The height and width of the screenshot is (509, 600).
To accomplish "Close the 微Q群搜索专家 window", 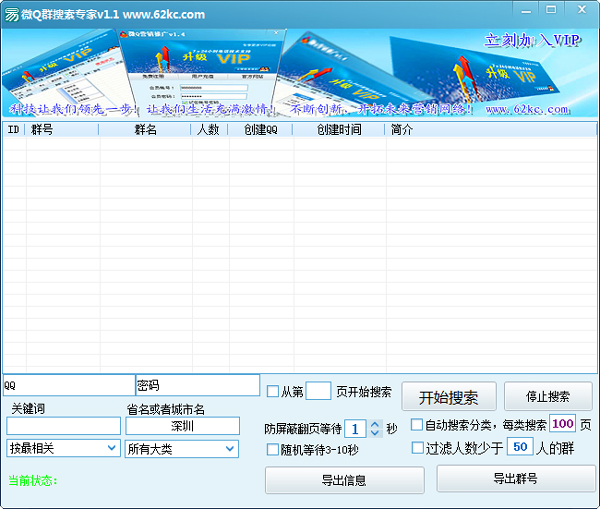I will pyautogui.click(x=579, y=9).
